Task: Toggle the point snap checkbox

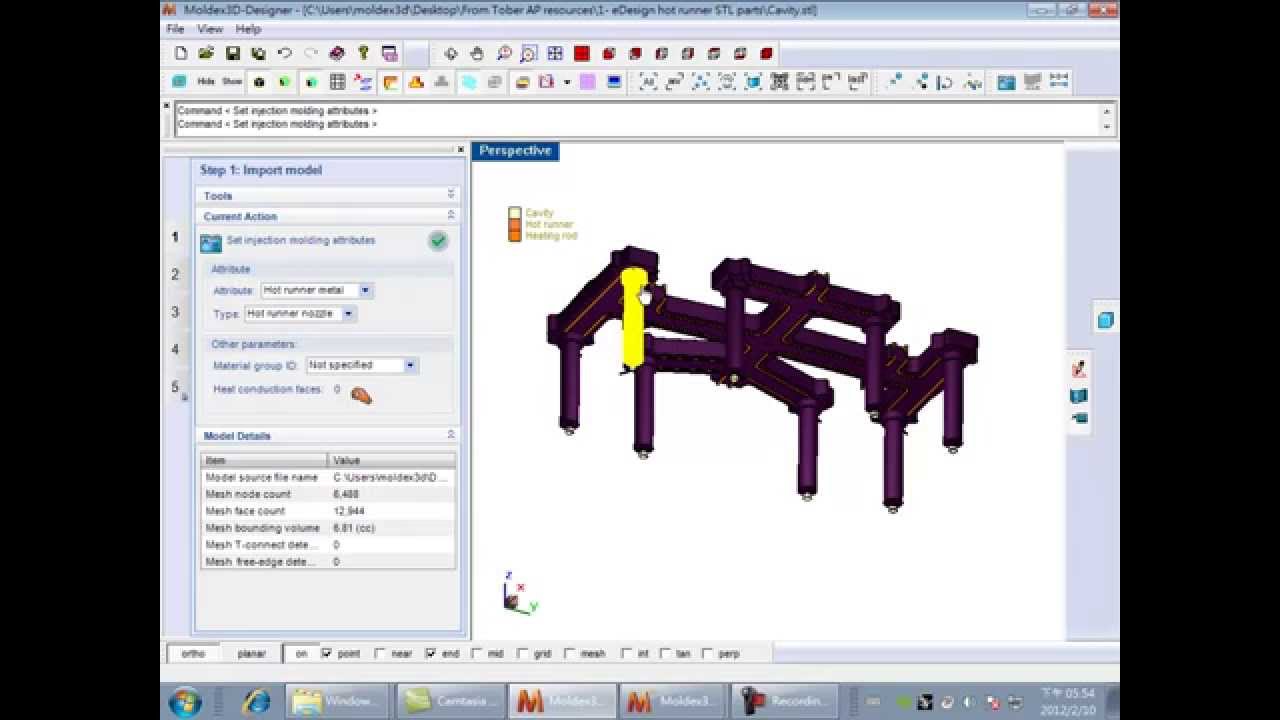Action: tap(326, 654)
